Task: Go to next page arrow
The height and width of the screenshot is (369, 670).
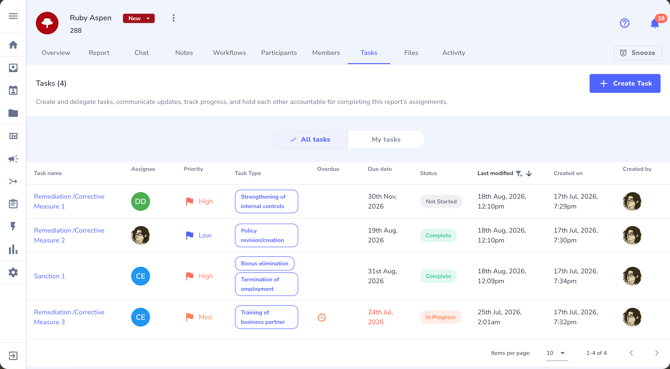Action: (656, 353)
